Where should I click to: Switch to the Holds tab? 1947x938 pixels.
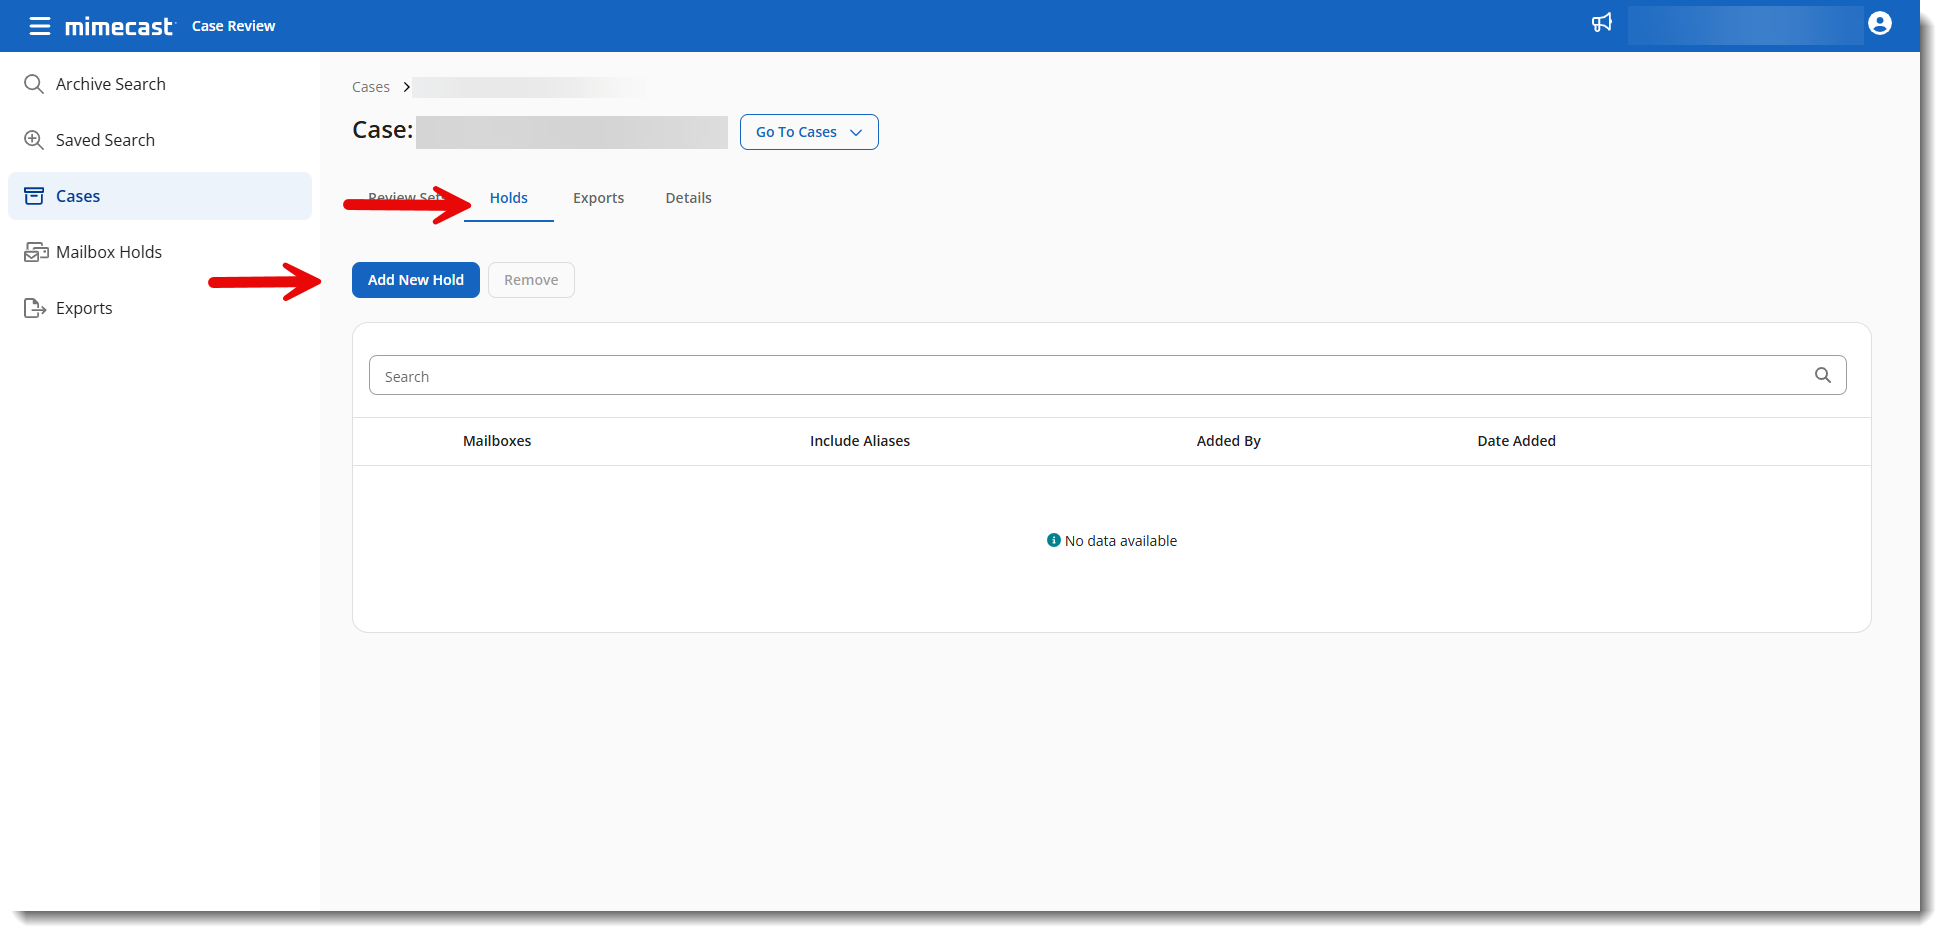(508, 198)
